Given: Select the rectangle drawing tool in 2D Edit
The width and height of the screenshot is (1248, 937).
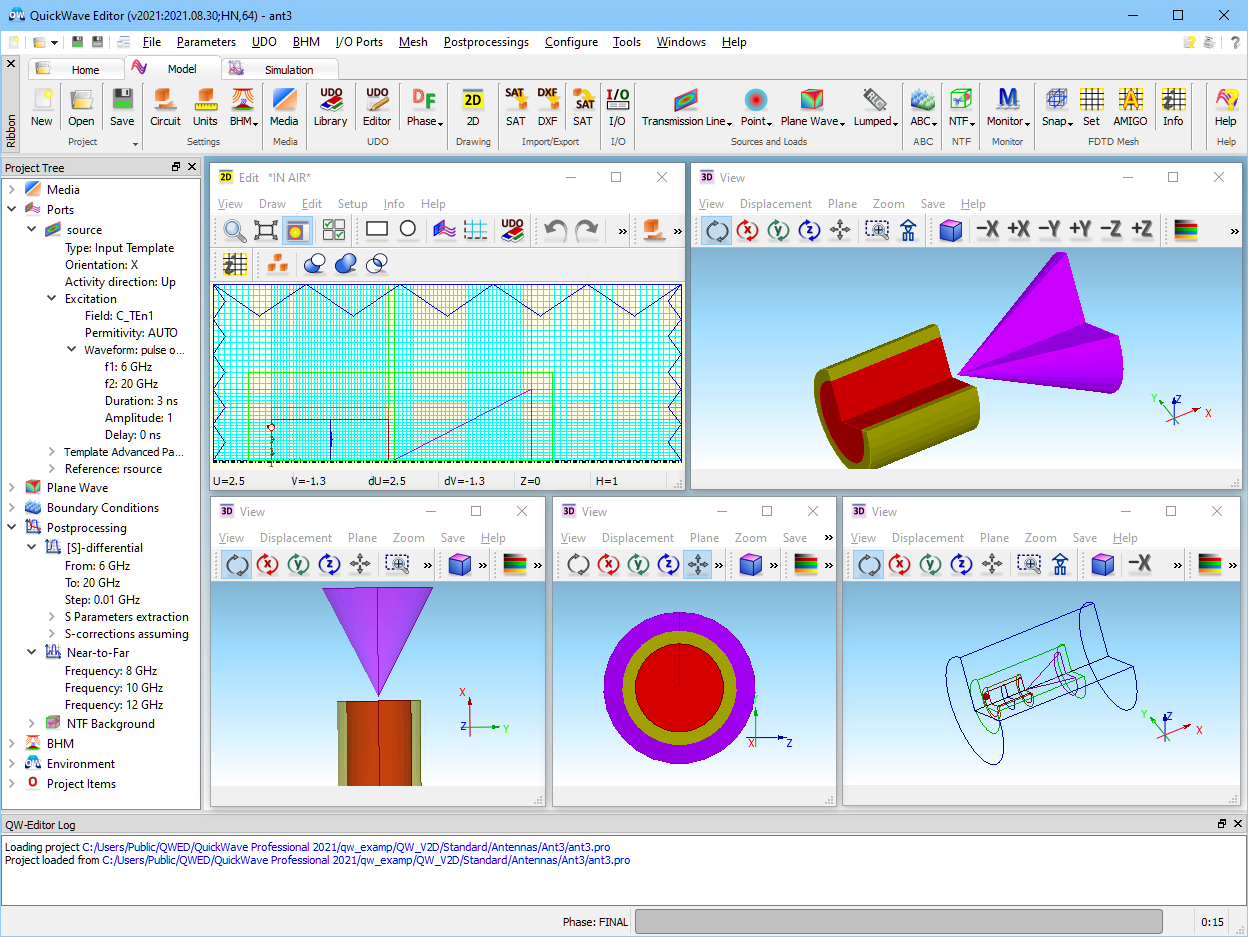Looking at the screenshot, I should [377, 230].
